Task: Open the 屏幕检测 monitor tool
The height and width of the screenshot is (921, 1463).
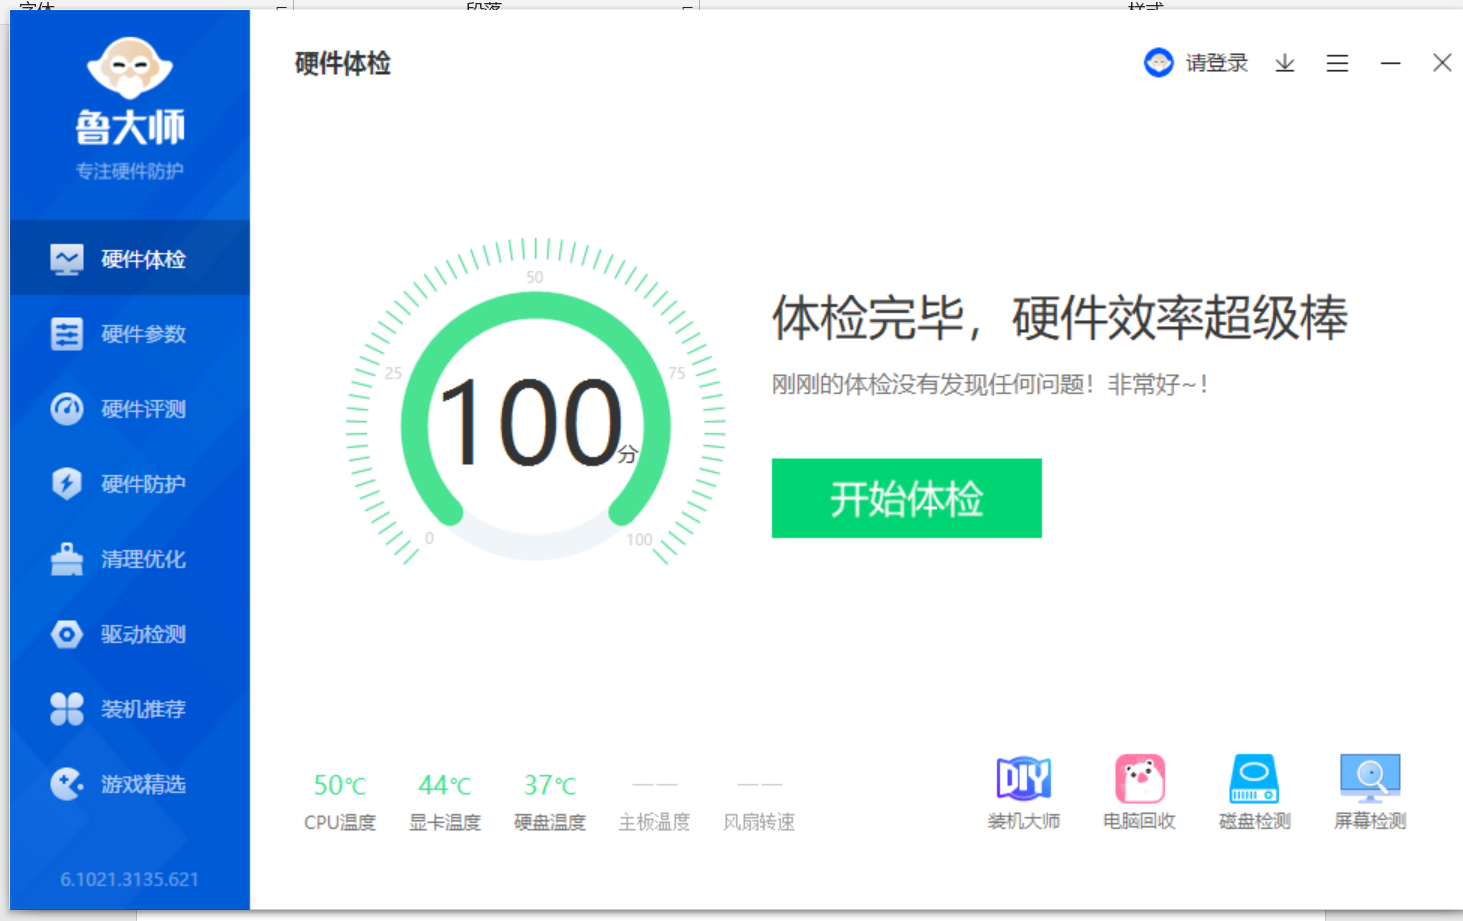Action: 1370,793
